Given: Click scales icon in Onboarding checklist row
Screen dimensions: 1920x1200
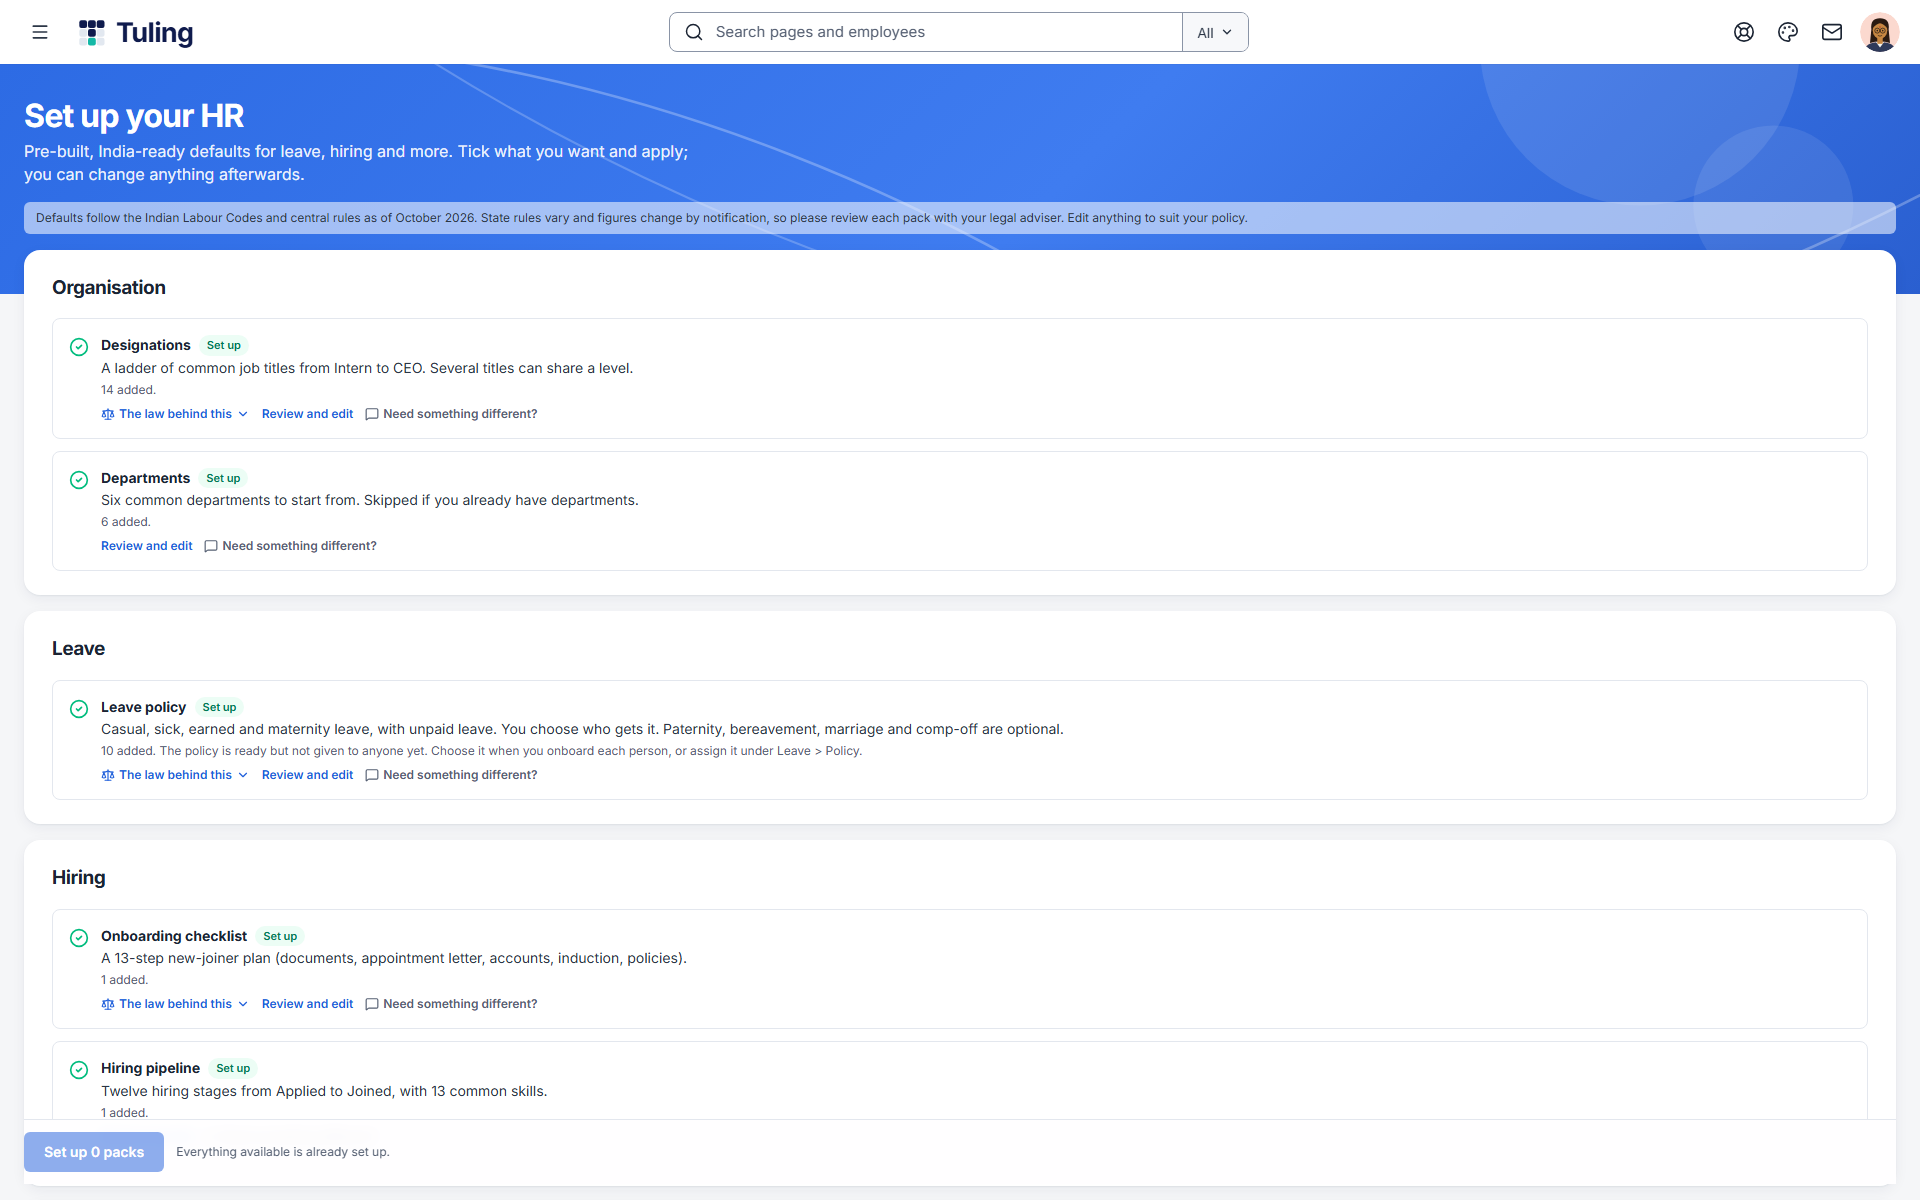Looking at the screenshot, I should click(108, 1004).
